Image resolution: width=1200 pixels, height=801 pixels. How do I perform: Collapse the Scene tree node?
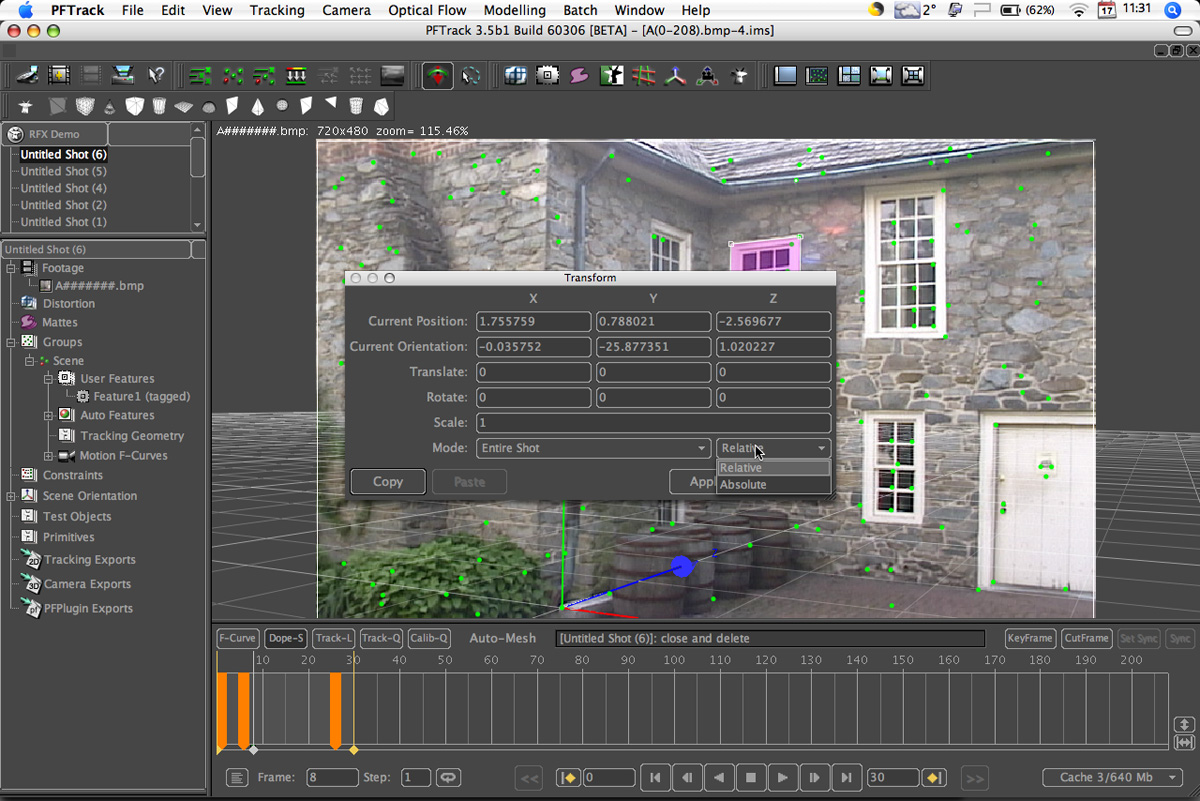[x=30, y=361]
